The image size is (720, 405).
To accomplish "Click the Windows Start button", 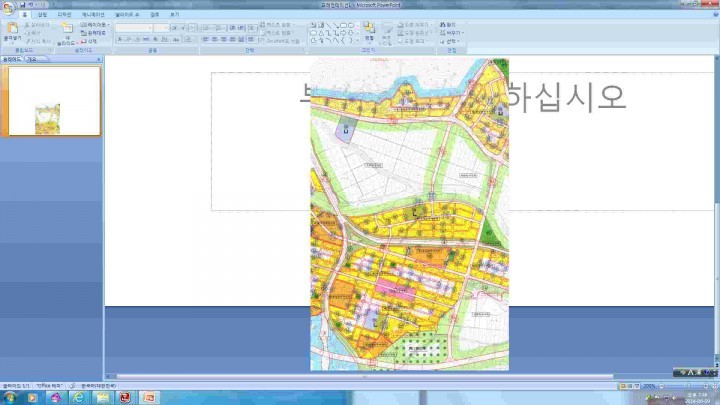I will click(8, 397).
